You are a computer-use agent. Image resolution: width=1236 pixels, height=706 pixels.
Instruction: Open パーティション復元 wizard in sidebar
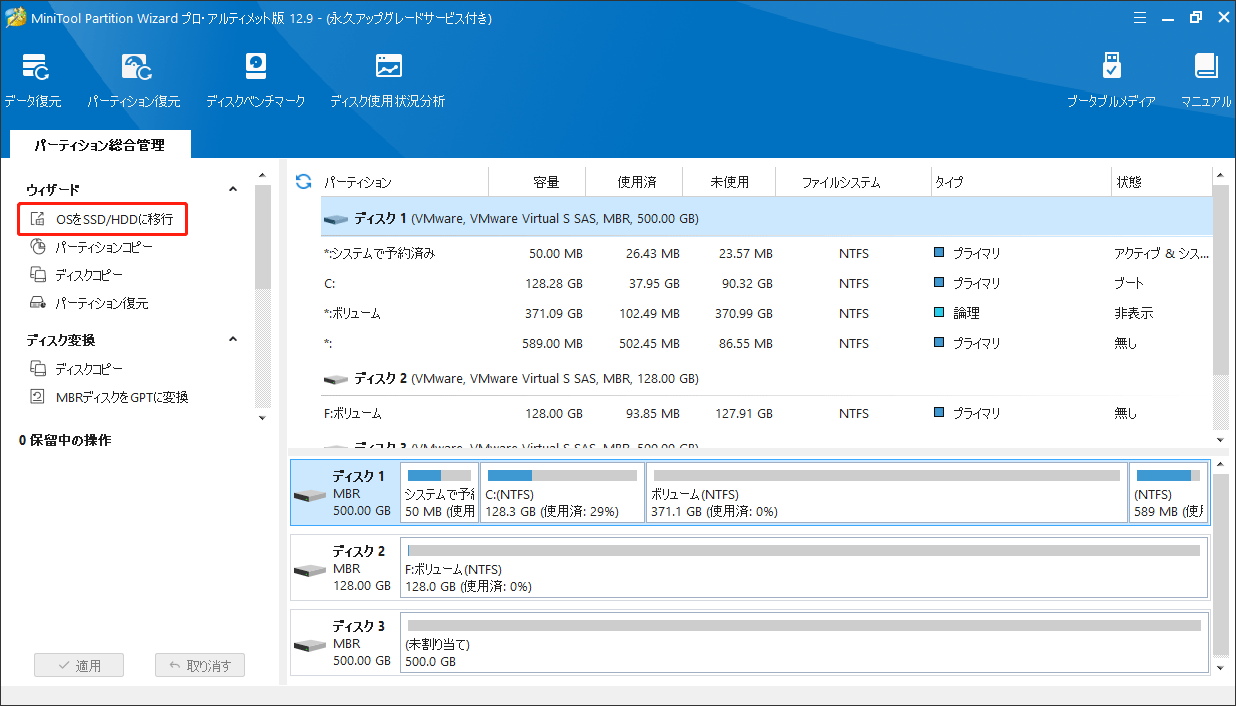tap(89, 302)
